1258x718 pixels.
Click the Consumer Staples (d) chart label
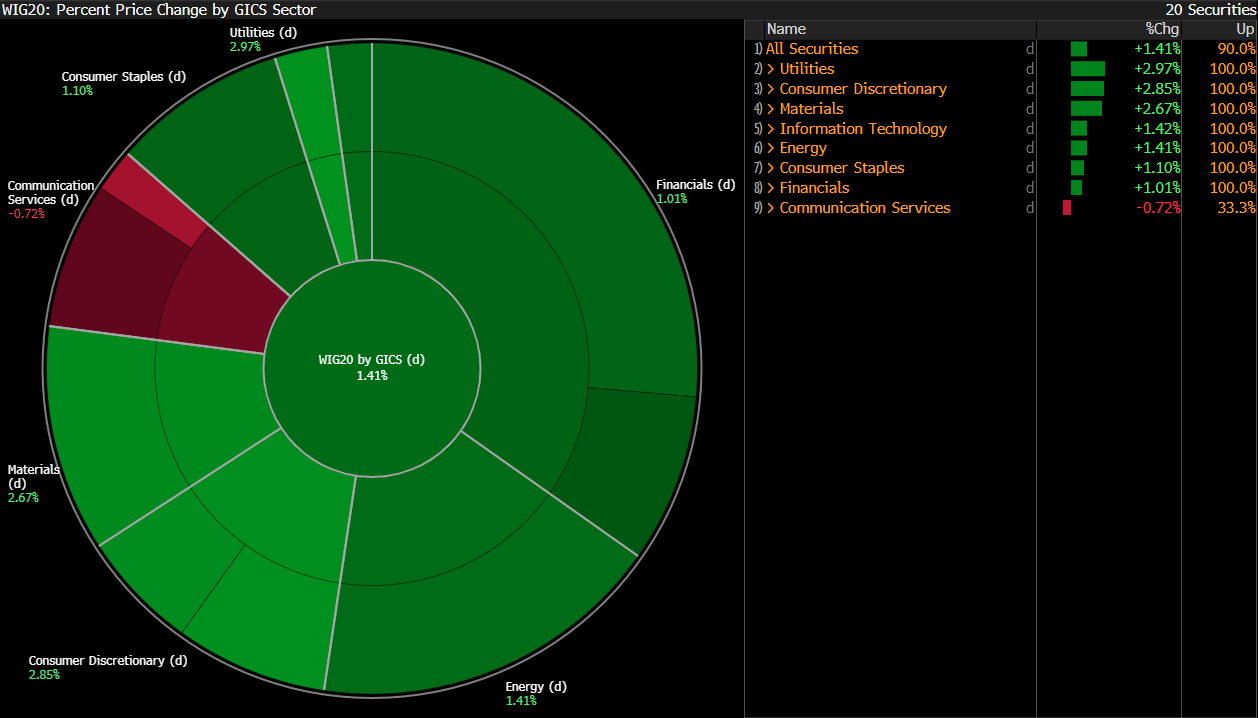tap(123, 77)
